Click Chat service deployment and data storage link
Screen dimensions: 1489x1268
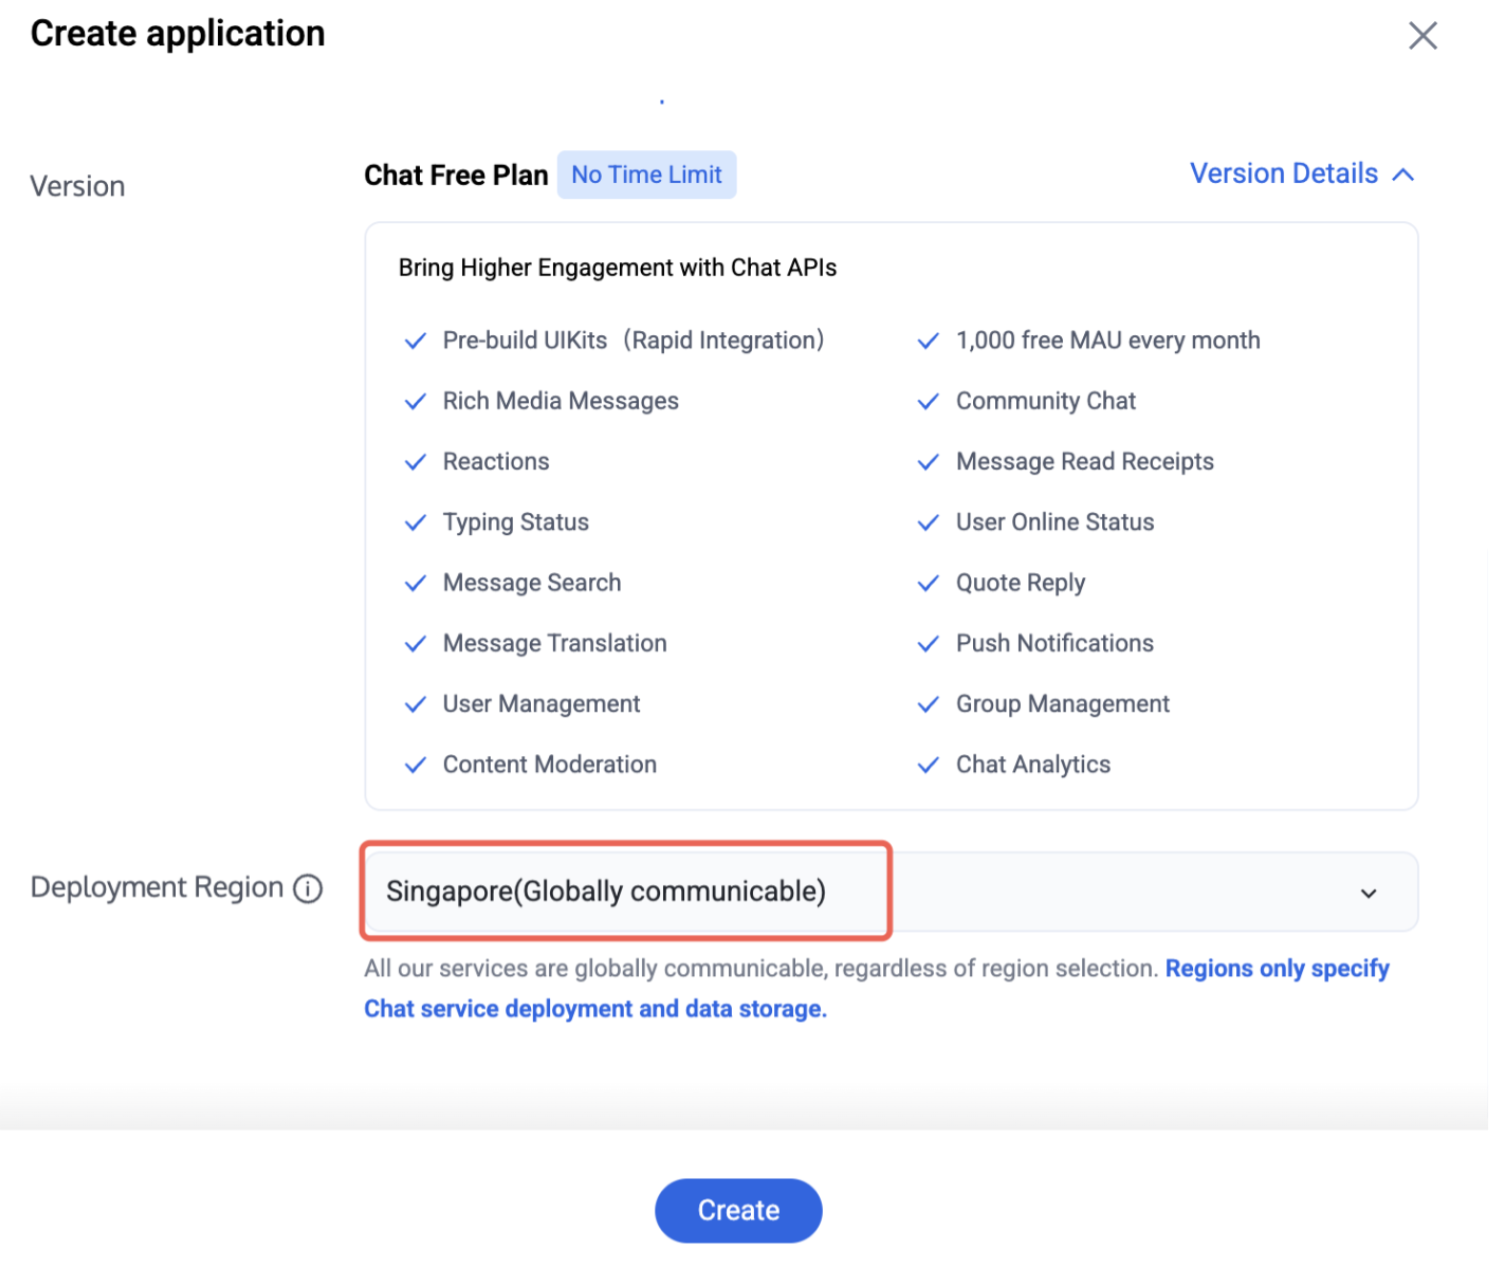[595, 1009]
